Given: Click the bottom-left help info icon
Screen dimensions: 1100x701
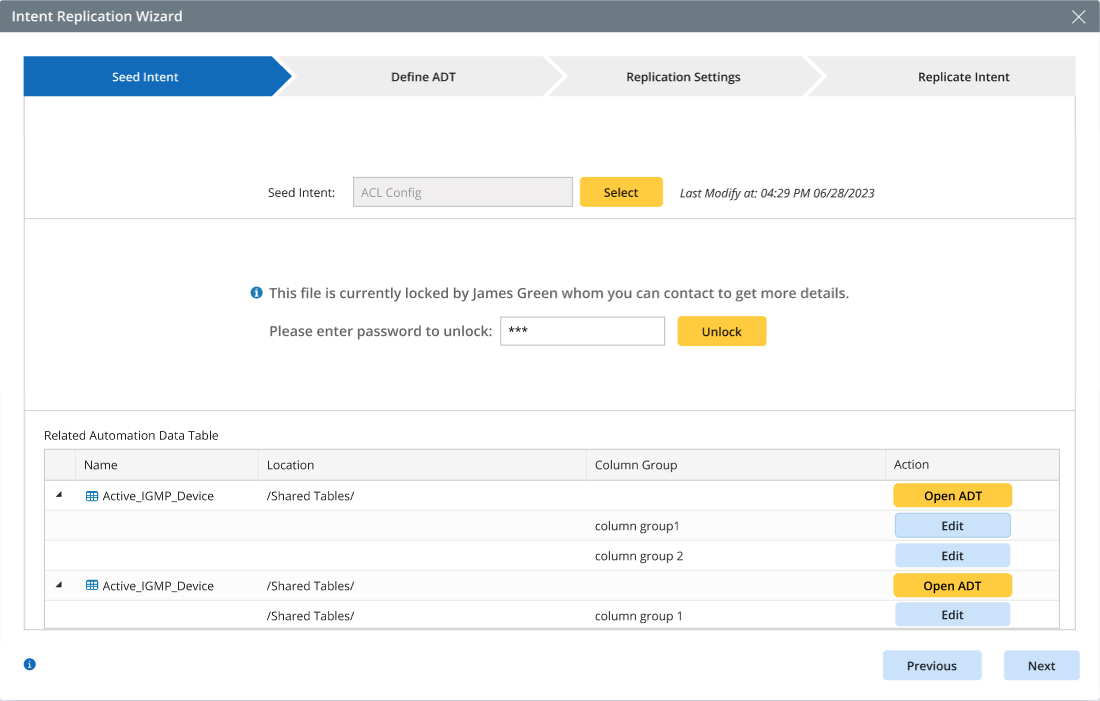Looking at the screenshot, I should pyautogui.click(x=30, y=664).
